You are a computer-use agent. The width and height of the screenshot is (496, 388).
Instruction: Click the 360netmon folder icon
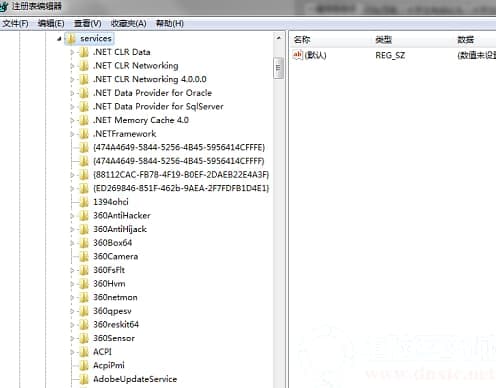pos(84,298)
